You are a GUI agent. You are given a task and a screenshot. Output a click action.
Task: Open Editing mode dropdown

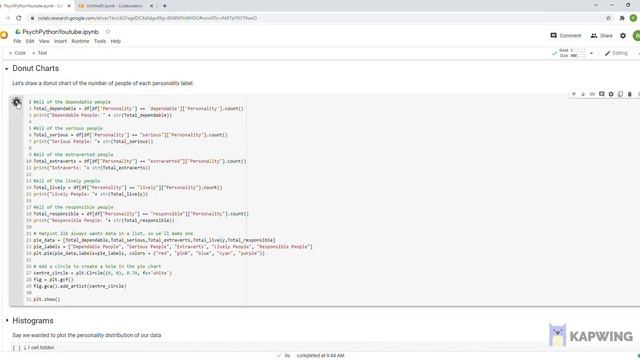[617, 53]
